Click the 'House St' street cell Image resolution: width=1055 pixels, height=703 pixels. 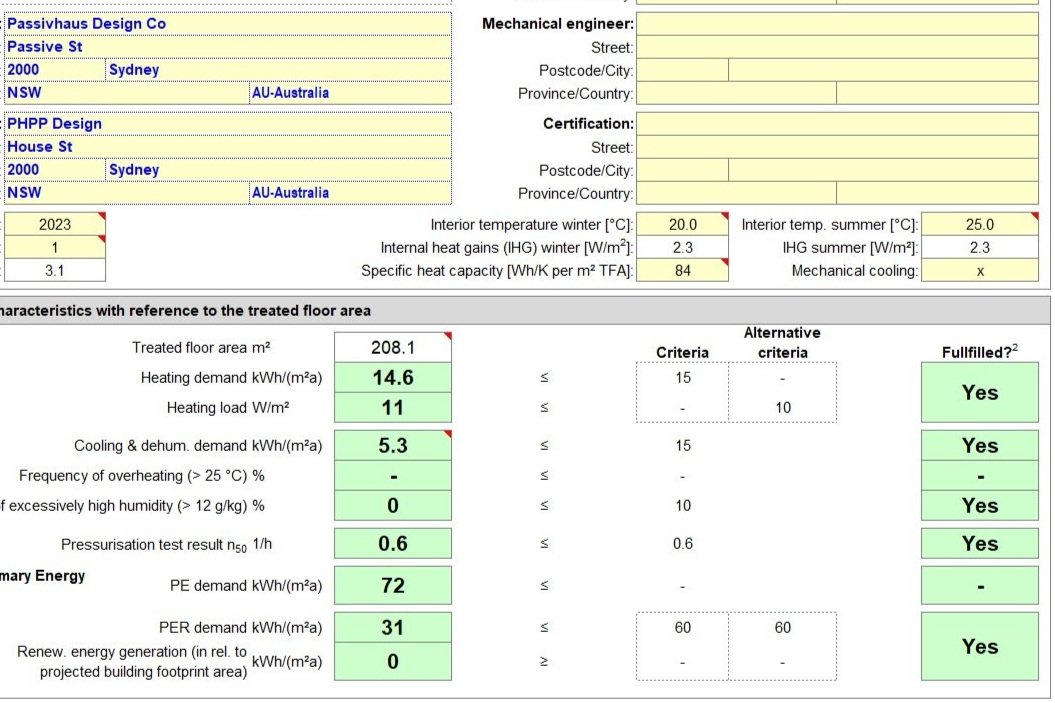pyautogui.click(x=228, y=147)
